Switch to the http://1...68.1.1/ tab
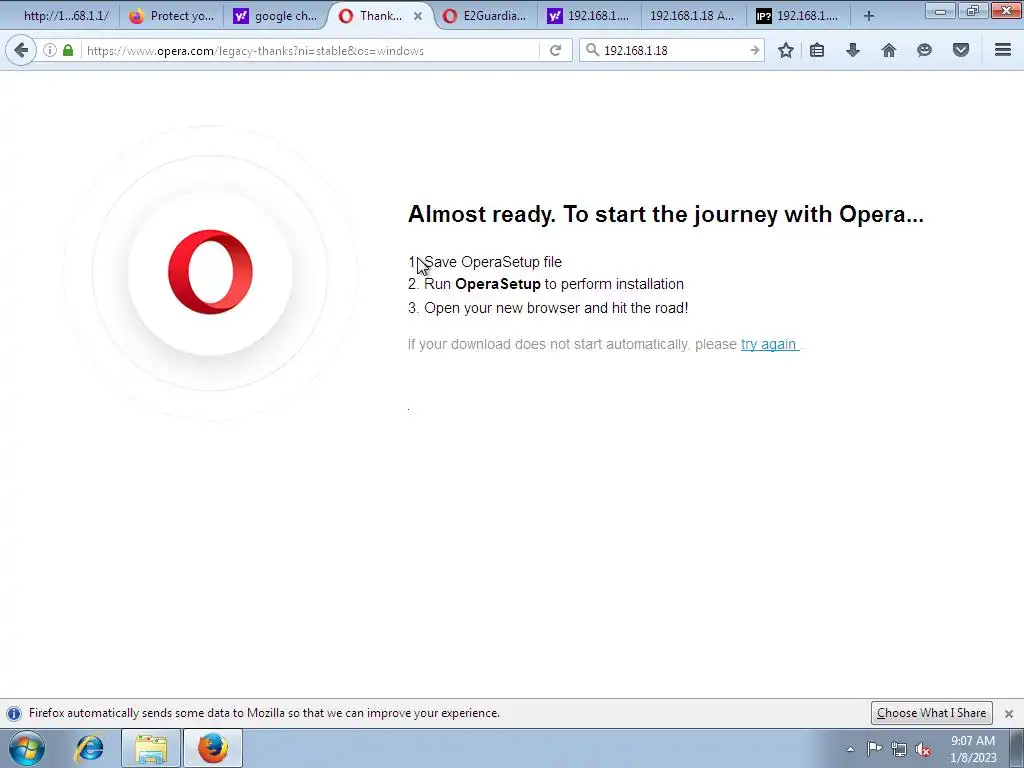The width and height of the screenshot is (1024, 768). point(66,16)
